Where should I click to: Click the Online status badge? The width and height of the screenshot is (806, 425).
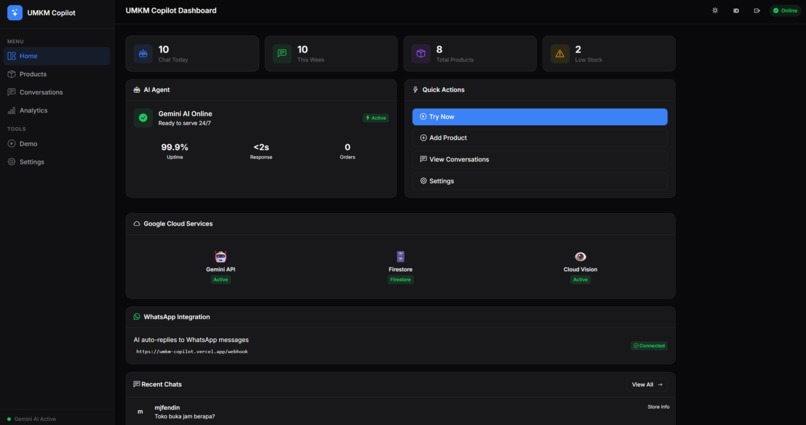click(785, 10)
